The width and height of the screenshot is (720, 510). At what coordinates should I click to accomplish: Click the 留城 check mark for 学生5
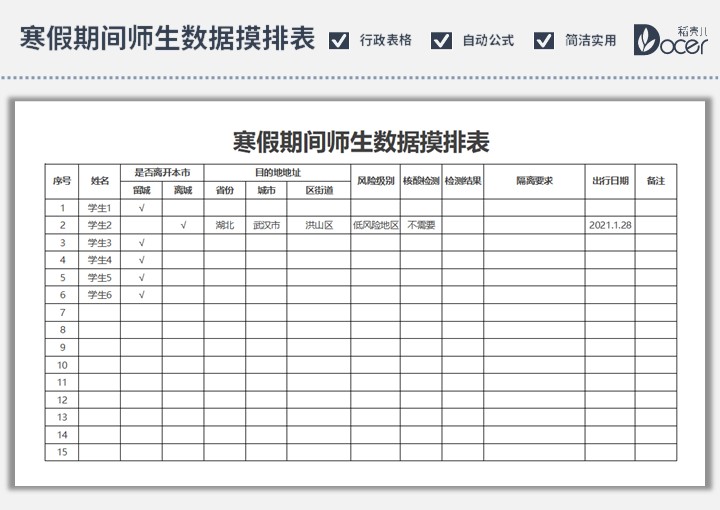(141, 278)
